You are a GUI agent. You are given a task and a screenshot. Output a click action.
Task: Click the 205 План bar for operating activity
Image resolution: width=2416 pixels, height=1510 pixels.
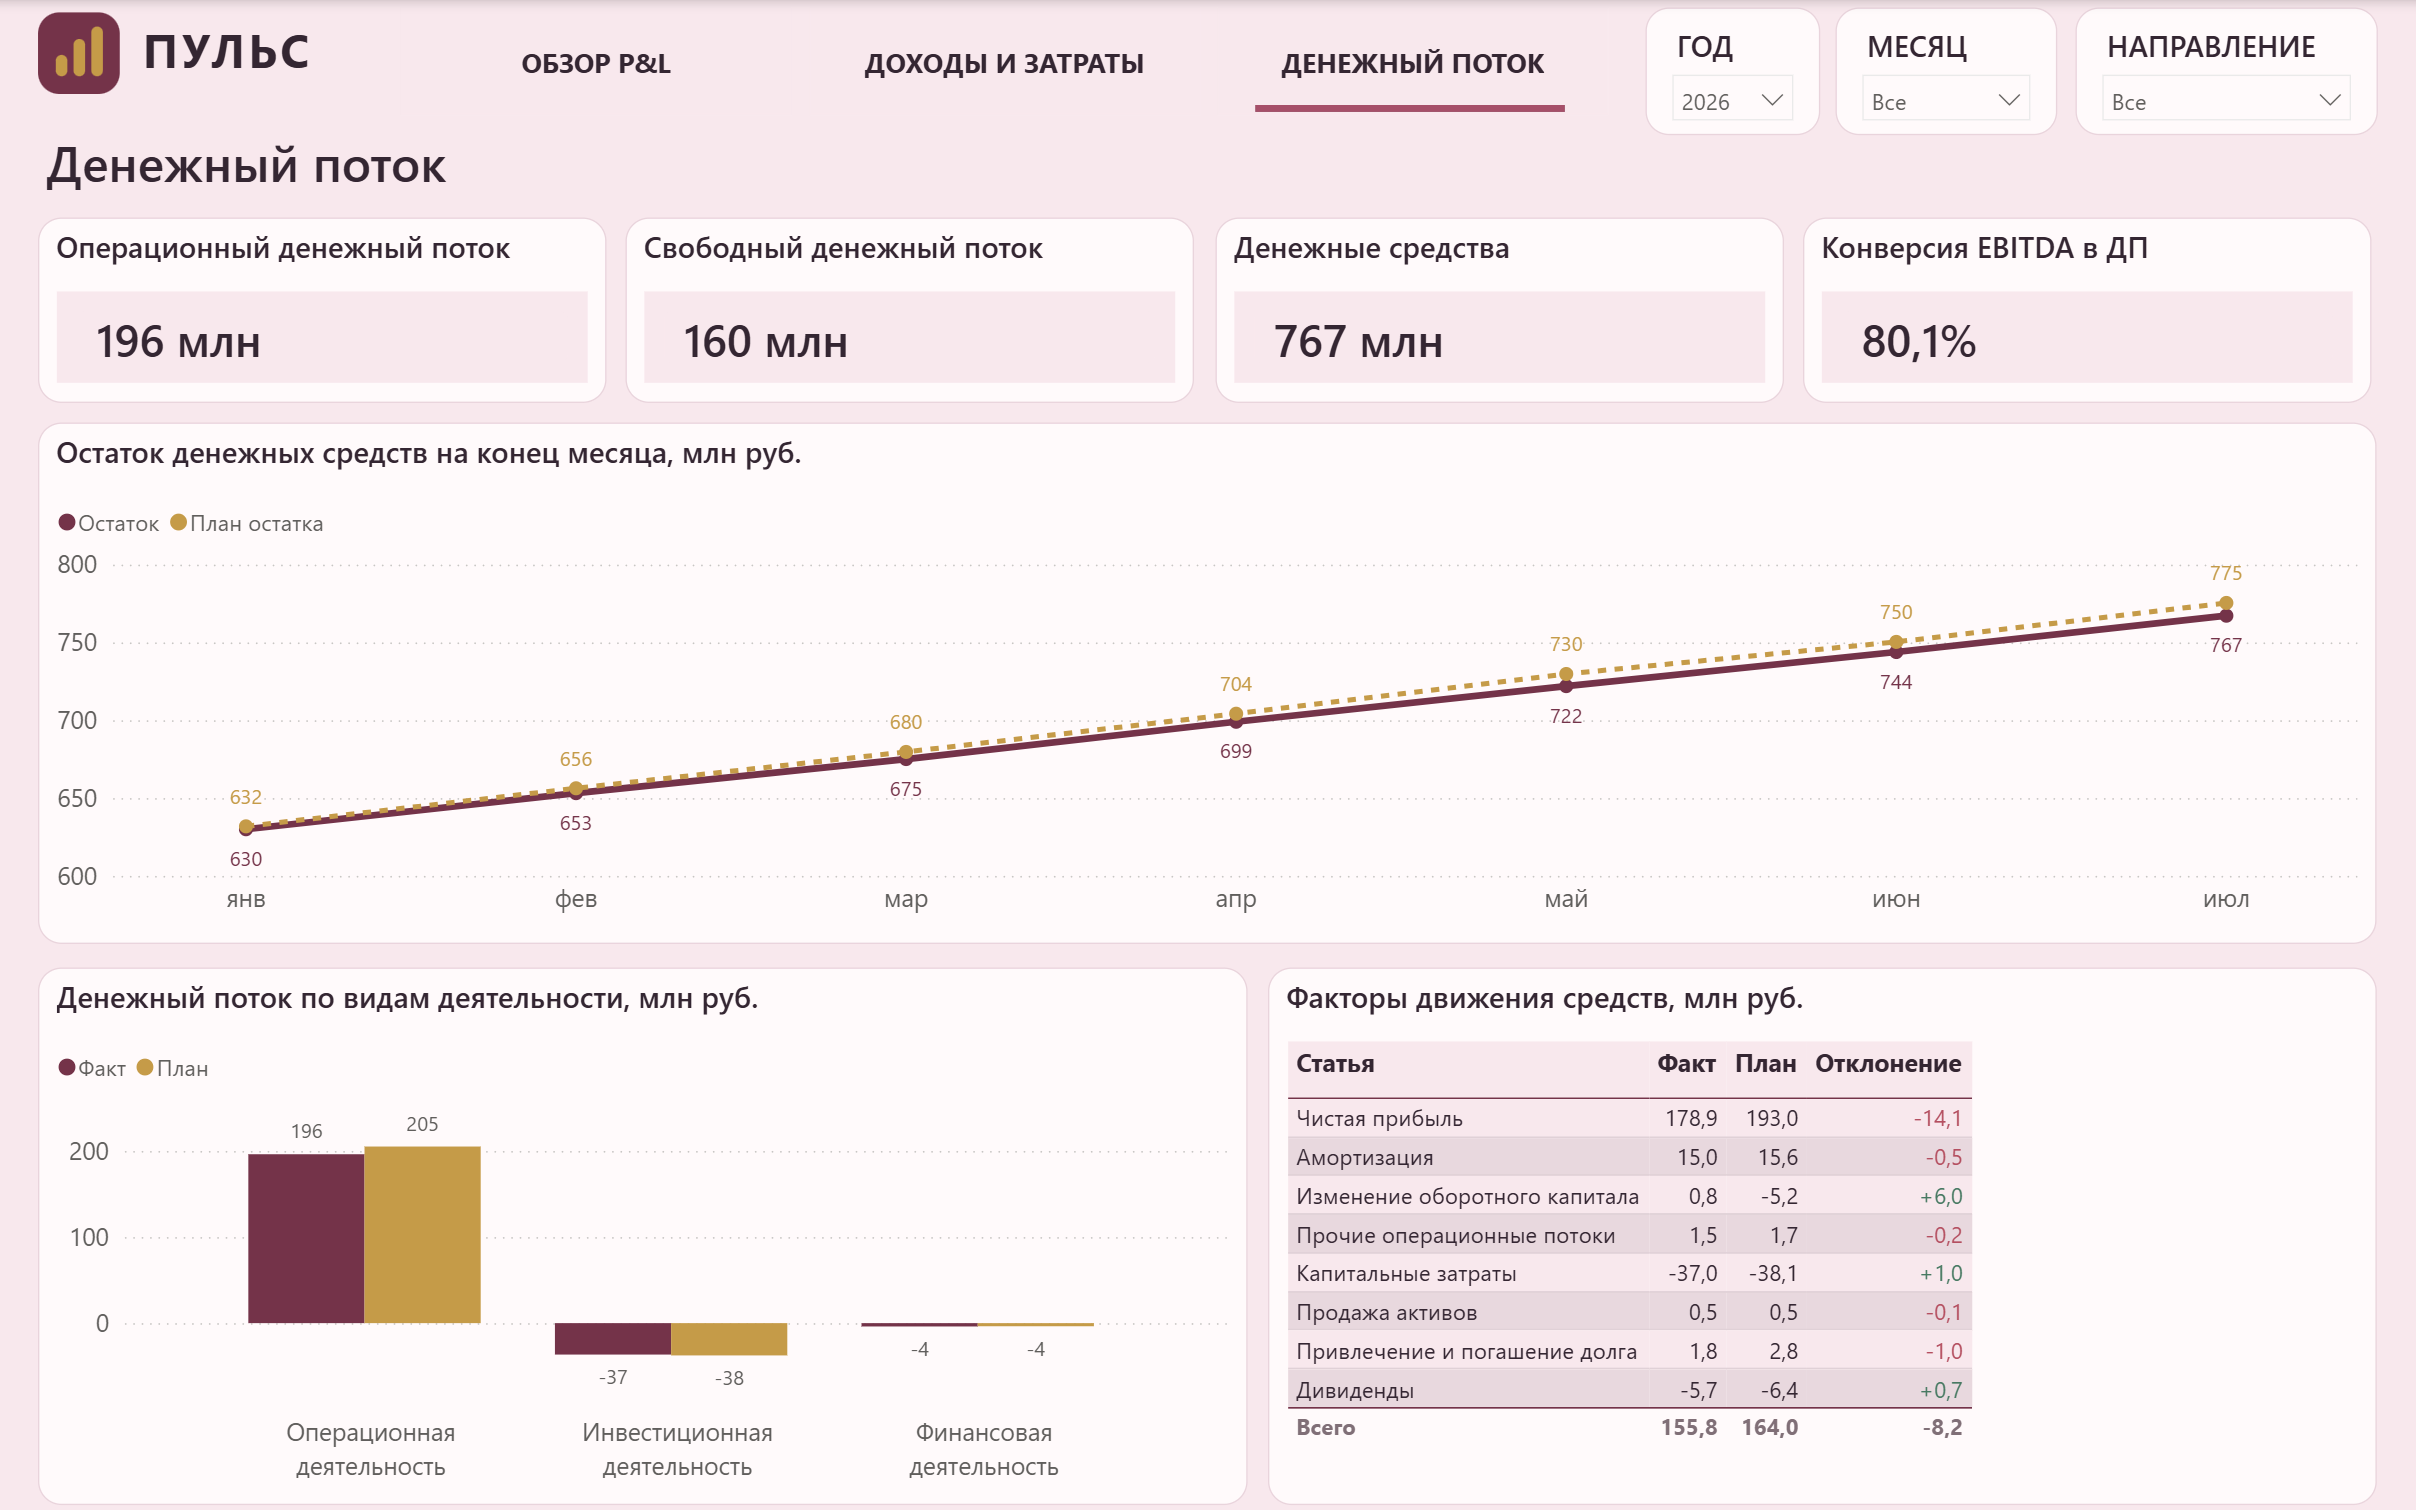click(x=422, y=1234)
